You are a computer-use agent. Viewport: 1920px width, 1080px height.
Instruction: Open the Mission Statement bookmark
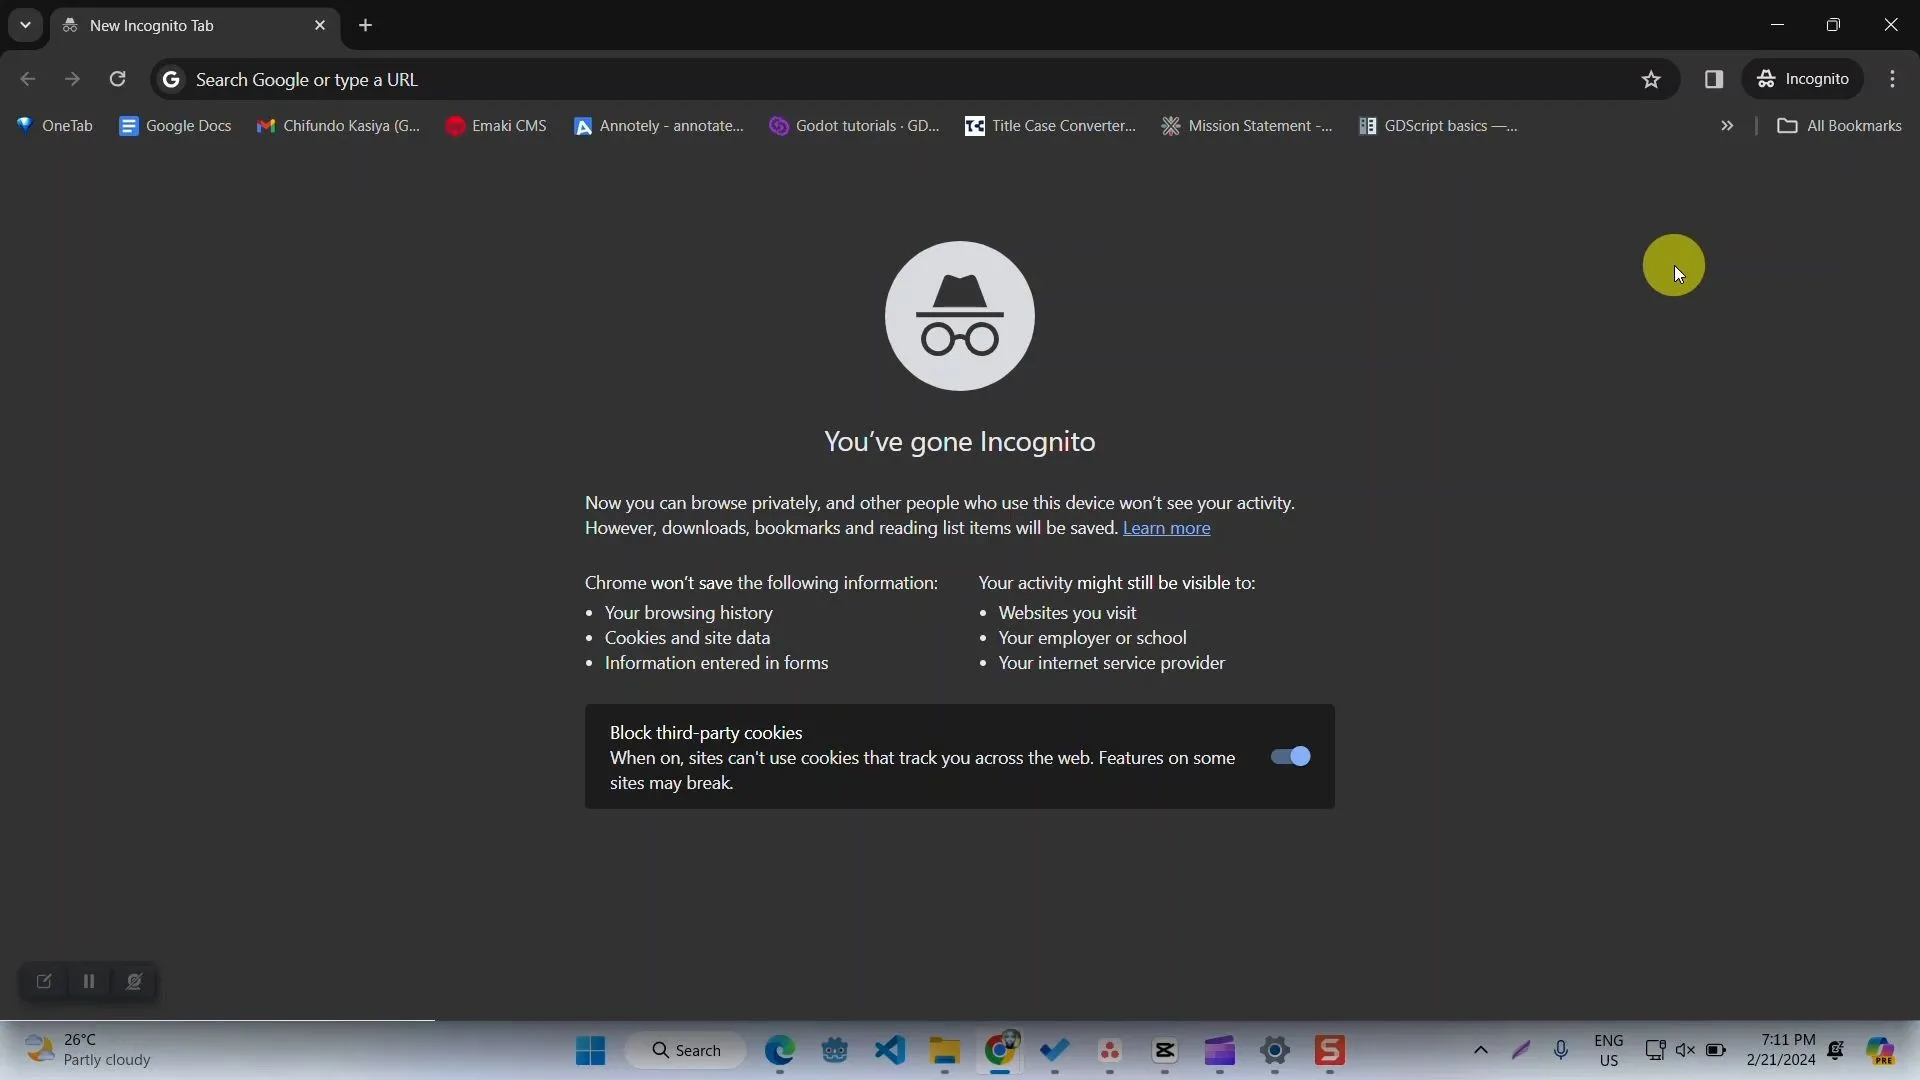[1247, 126]
